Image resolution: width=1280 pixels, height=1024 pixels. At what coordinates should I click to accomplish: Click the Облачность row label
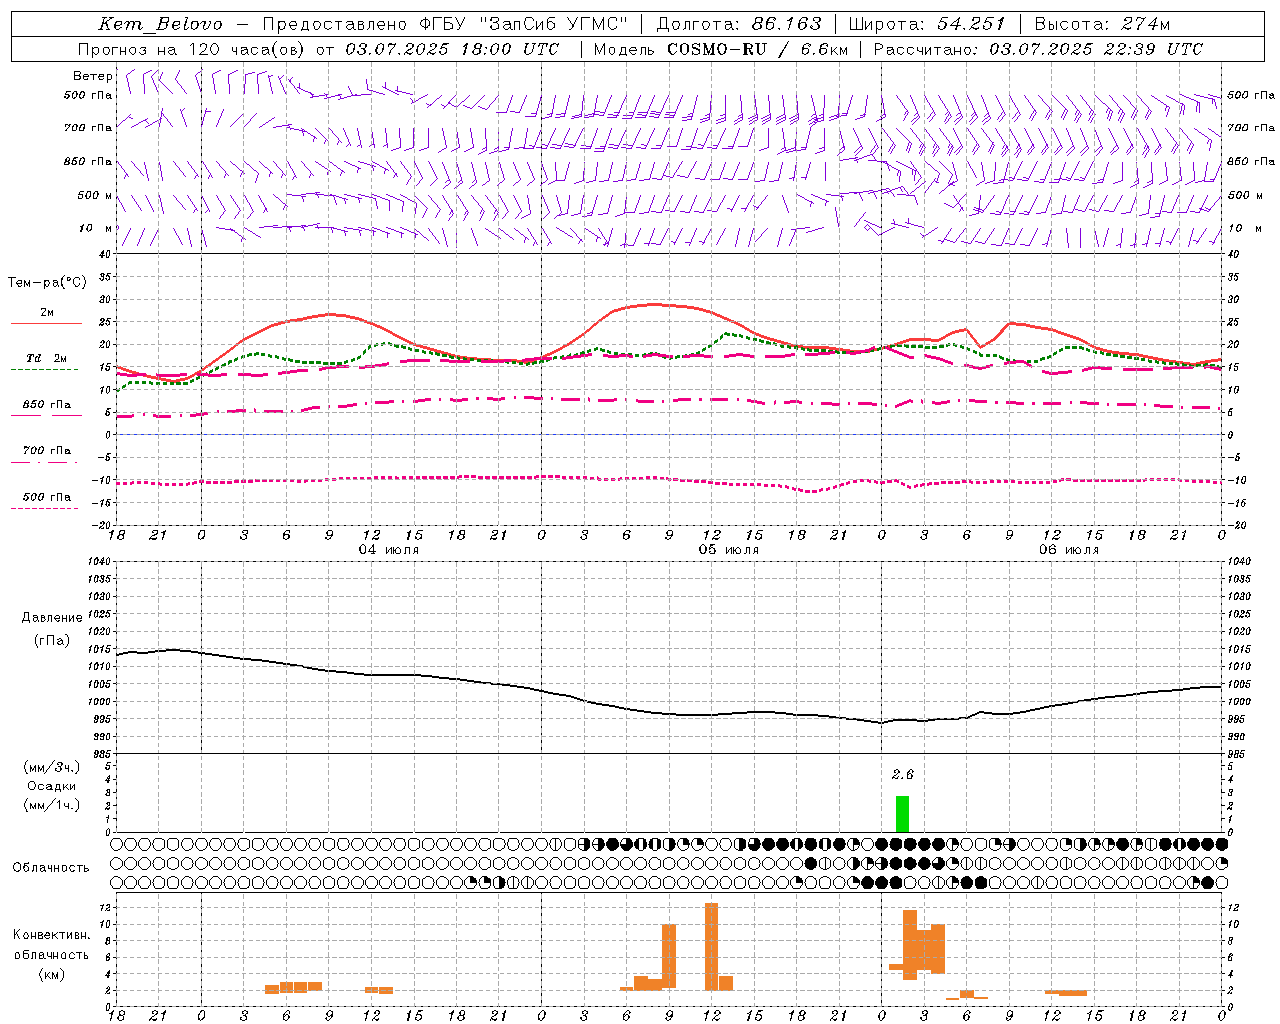[x=51, y=867]
